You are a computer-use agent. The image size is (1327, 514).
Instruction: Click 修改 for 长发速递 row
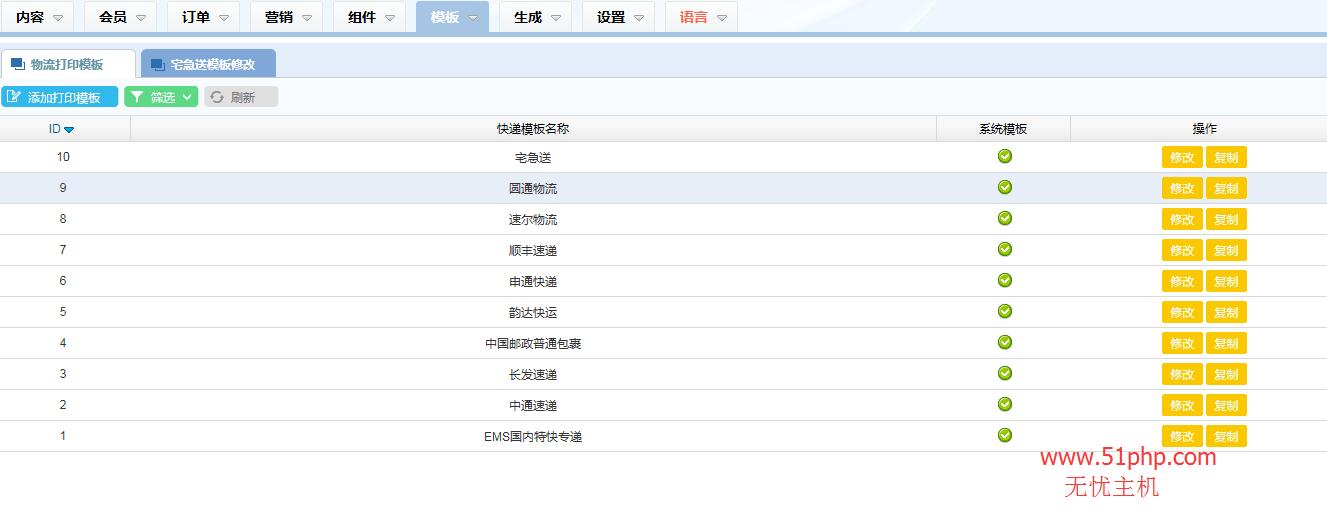tap(1182, 374)
